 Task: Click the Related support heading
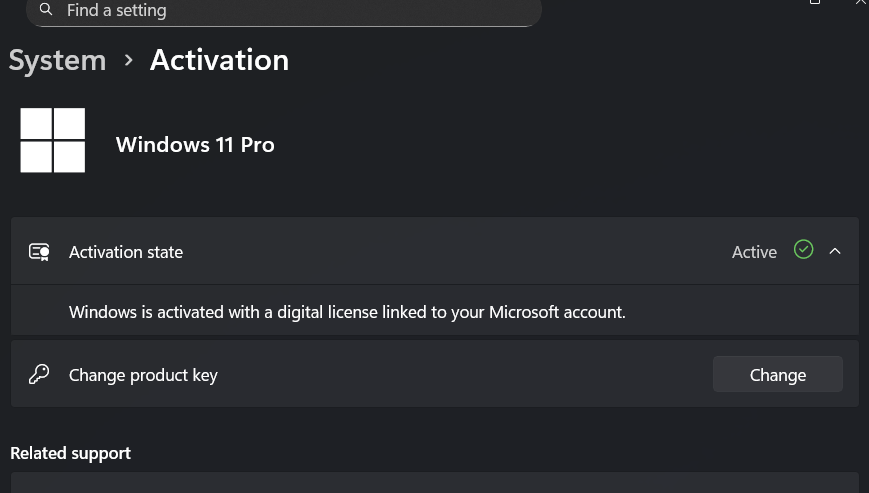coord(70,453)
